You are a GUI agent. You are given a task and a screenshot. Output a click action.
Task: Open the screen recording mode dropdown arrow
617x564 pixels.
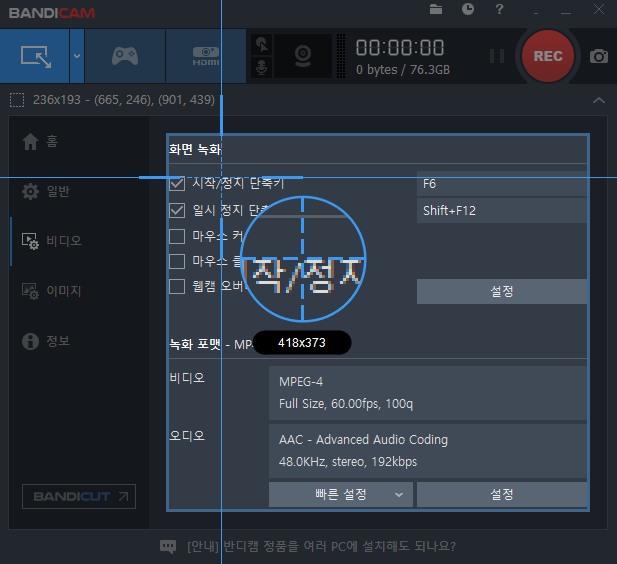pyautogui.click(x=77, y=56)
